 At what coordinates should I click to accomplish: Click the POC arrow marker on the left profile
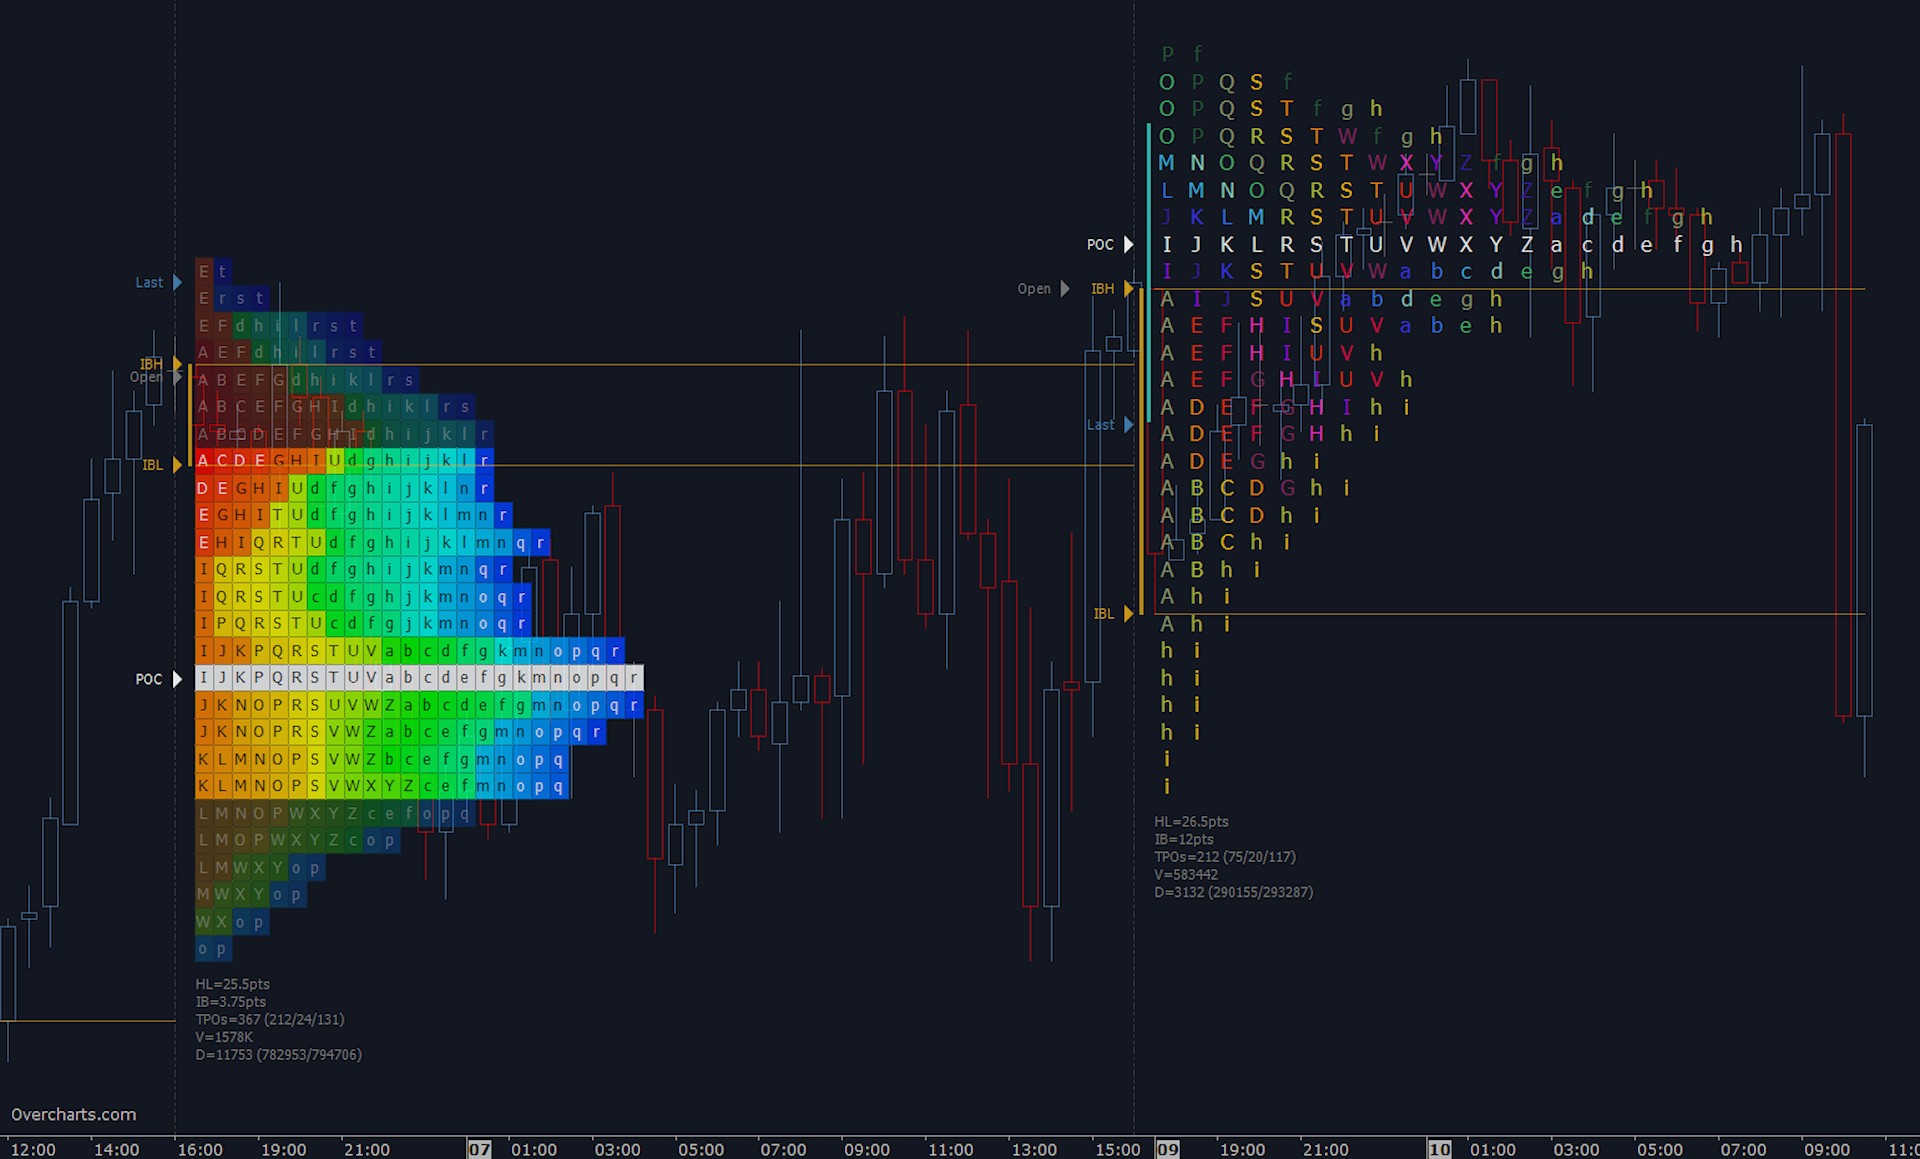(x=176, y=679)
